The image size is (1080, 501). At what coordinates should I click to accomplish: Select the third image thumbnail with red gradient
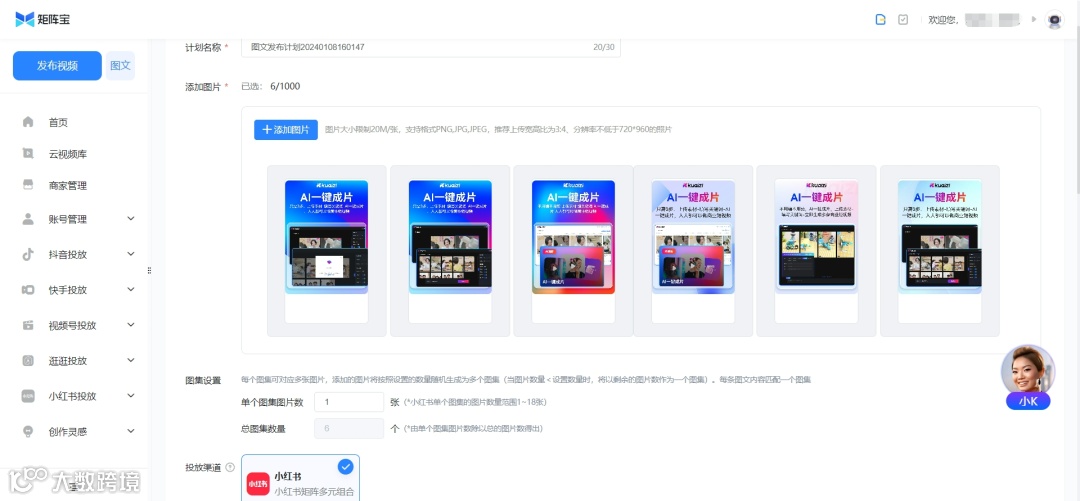(x=573, y=251)
